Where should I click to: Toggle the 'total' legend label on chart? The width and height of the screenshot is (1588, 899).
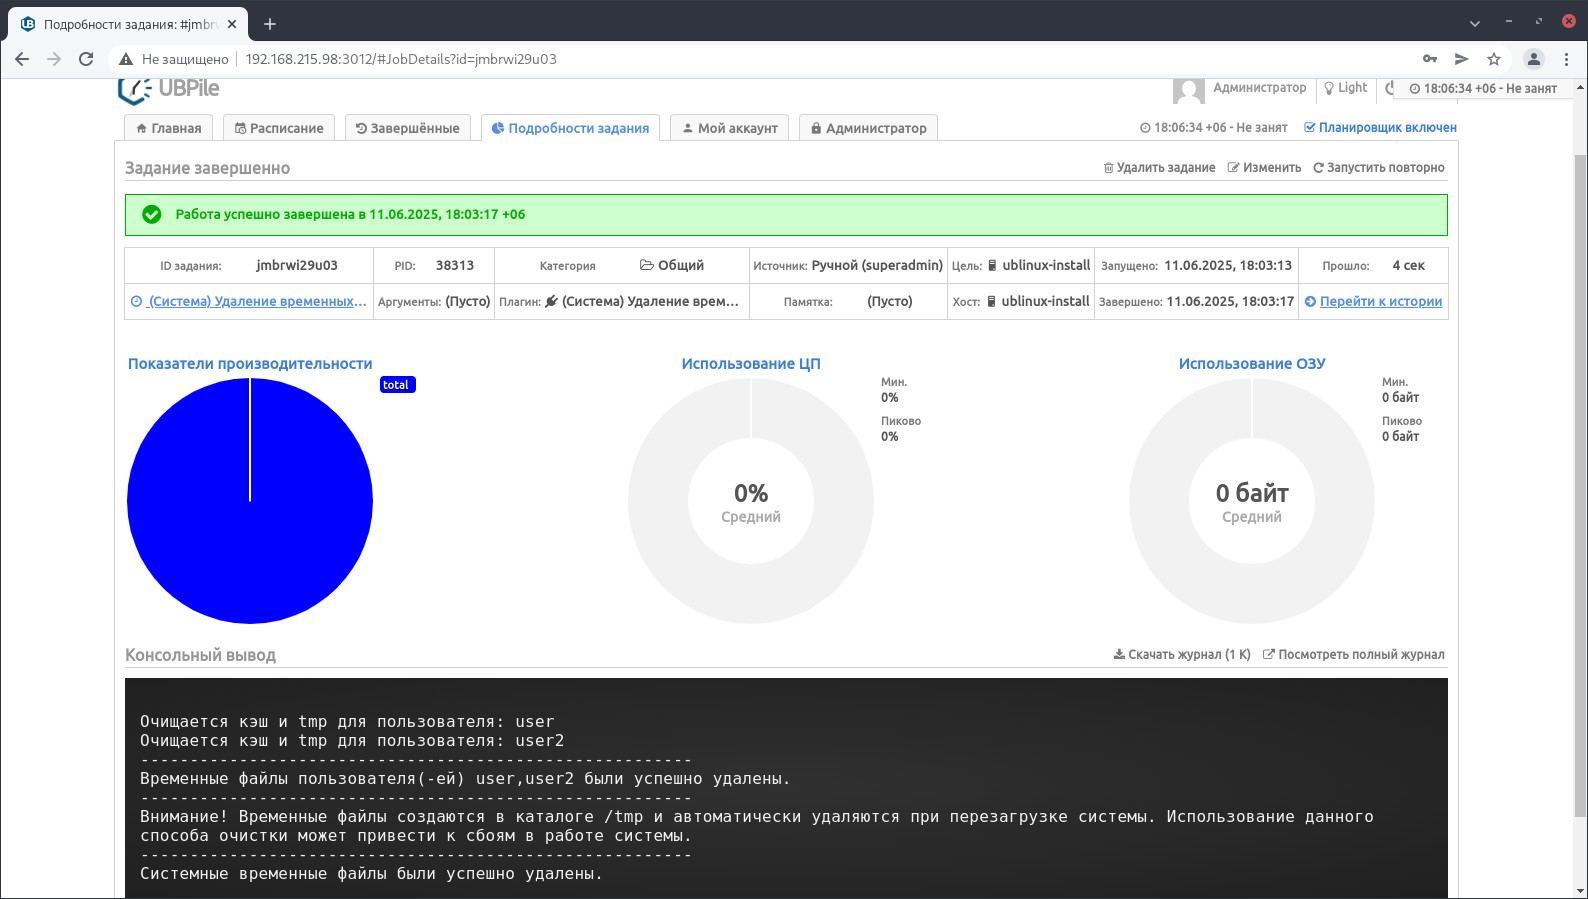tap(397, 385)
